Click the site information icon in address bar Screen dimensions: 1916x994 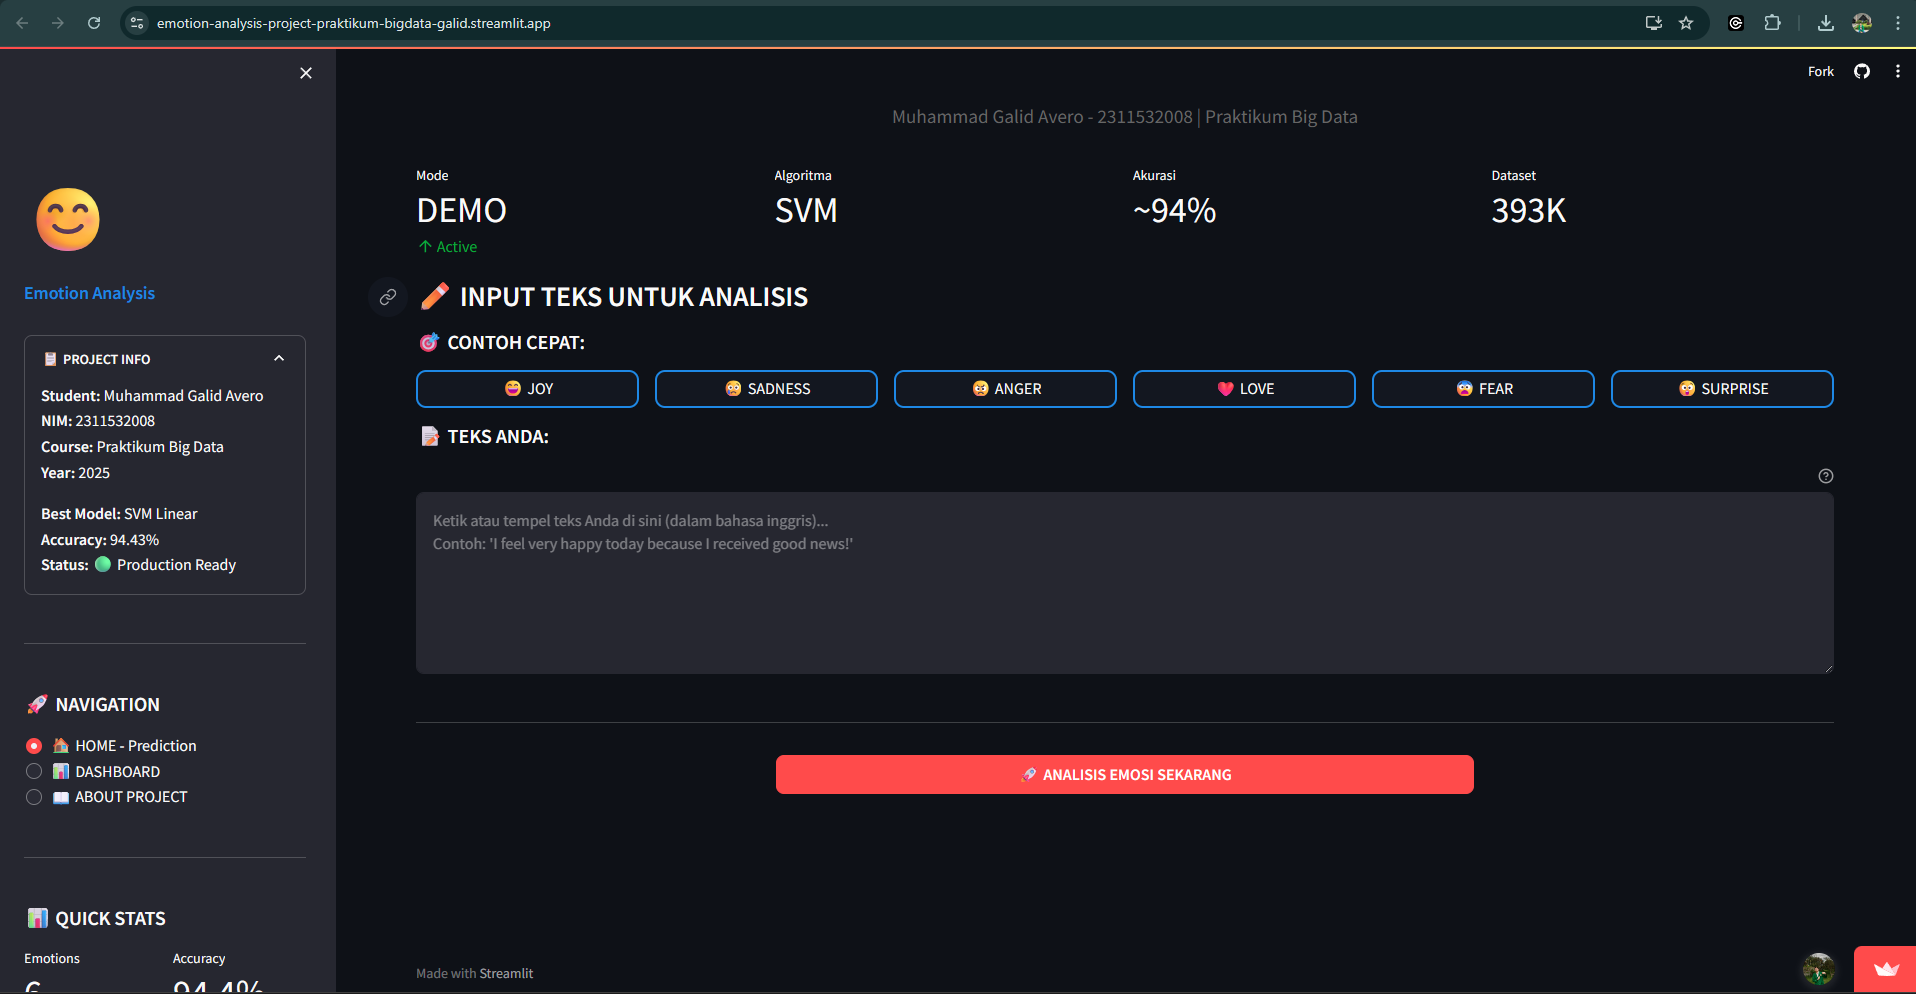pos(137,23)
